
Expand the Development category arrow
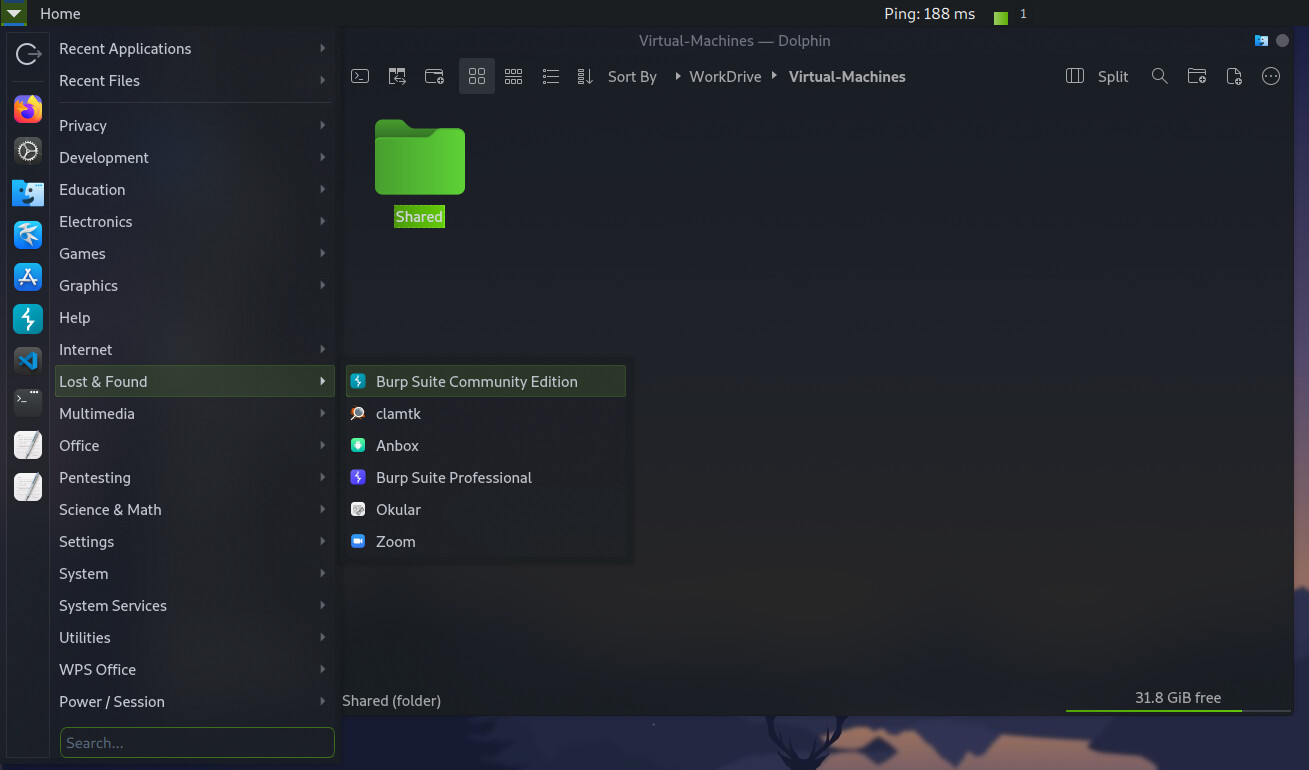click(x=322, y=157)
